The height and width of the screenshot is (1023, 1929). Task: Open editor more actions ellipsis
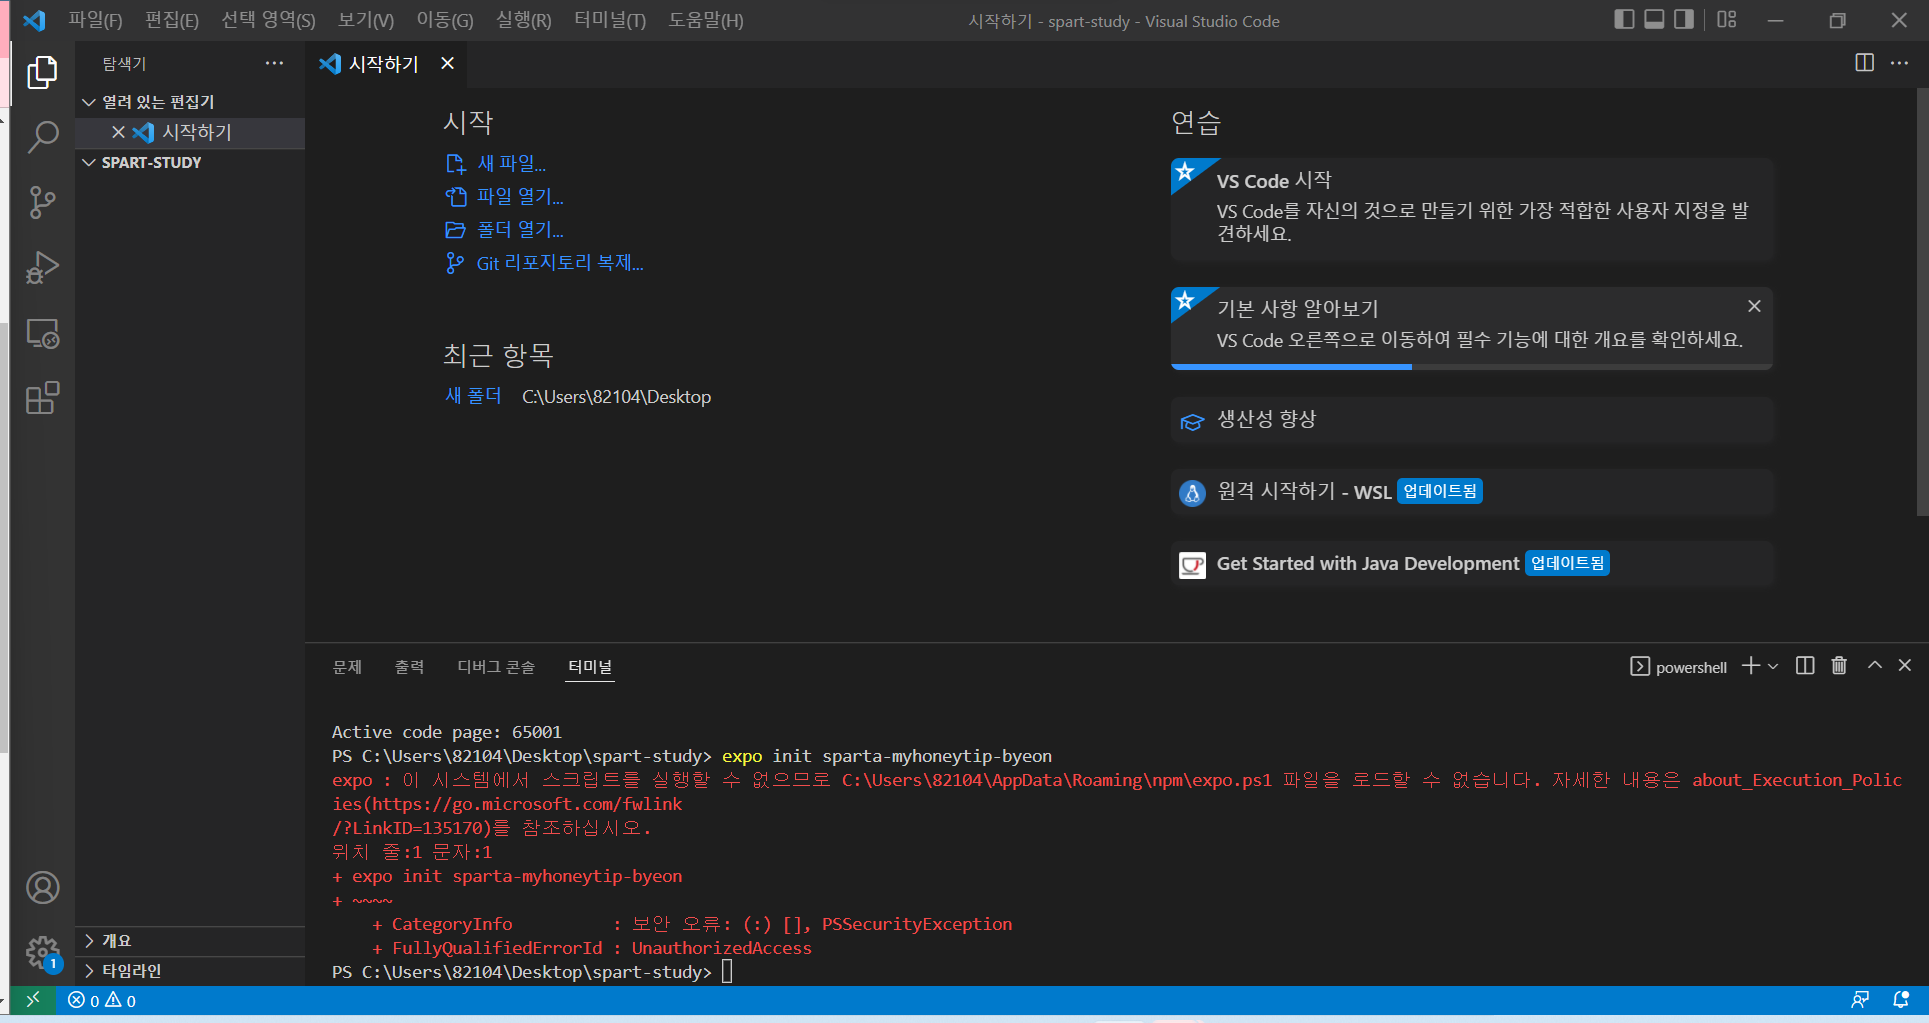pyautogui.click(x=1899, y=63)
